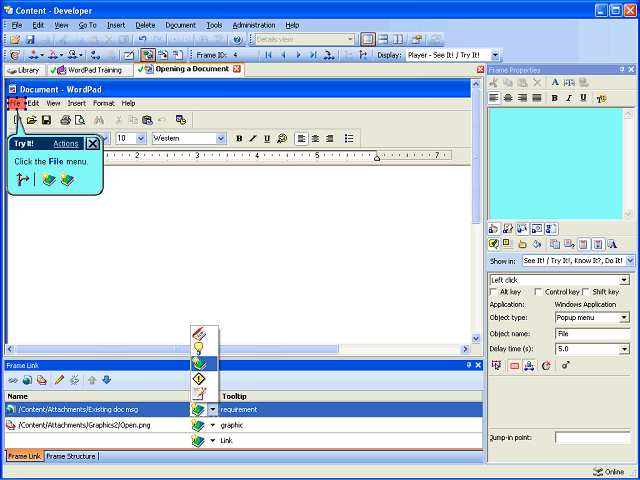
Task: Click the Font icon in Frame Properties
Action: pyautogui.click(x=555, y=82)
